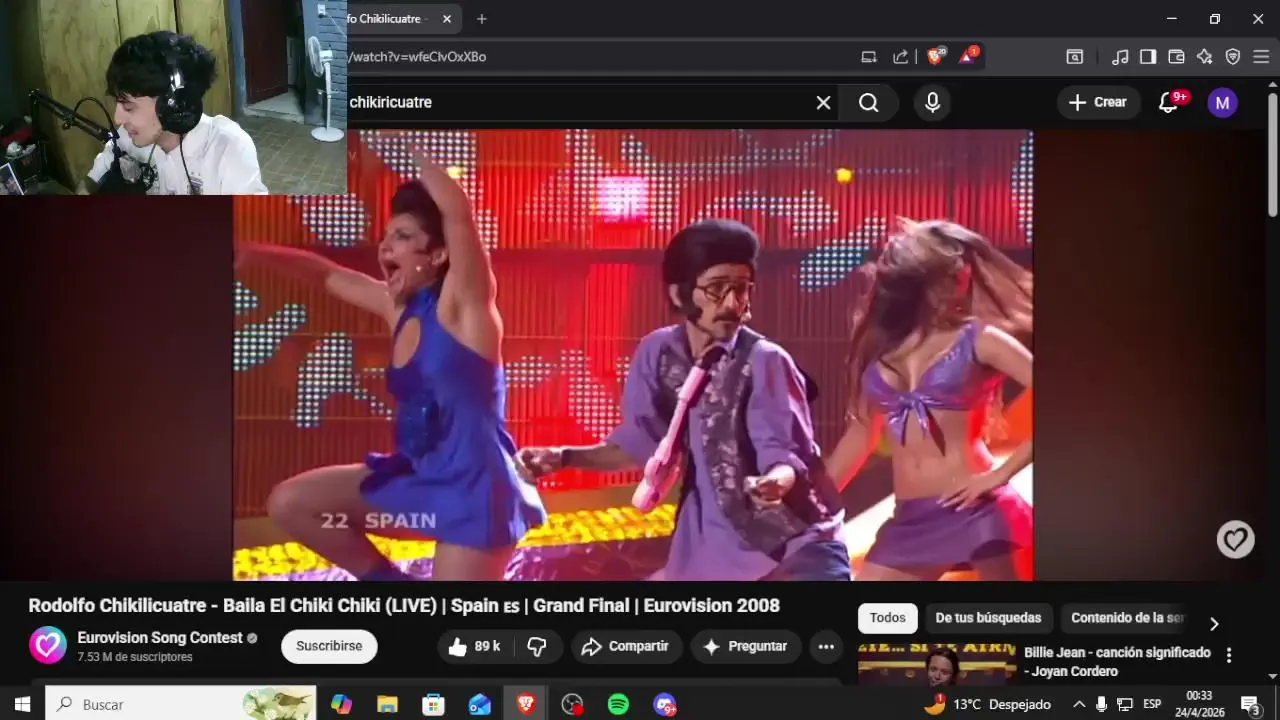Click the page vertical scrollbar
The width and height of the screenshot is (1280, 720).
click(x=1272, y=155)
